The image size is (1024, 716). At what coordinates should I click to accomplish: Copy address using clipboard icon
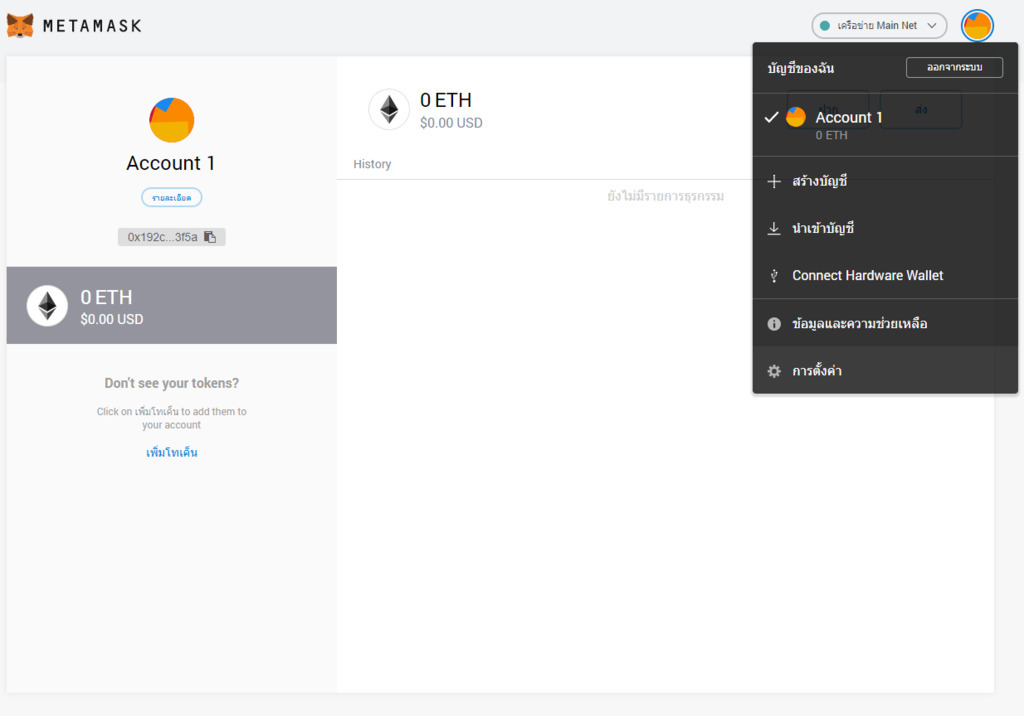(210, 237)
